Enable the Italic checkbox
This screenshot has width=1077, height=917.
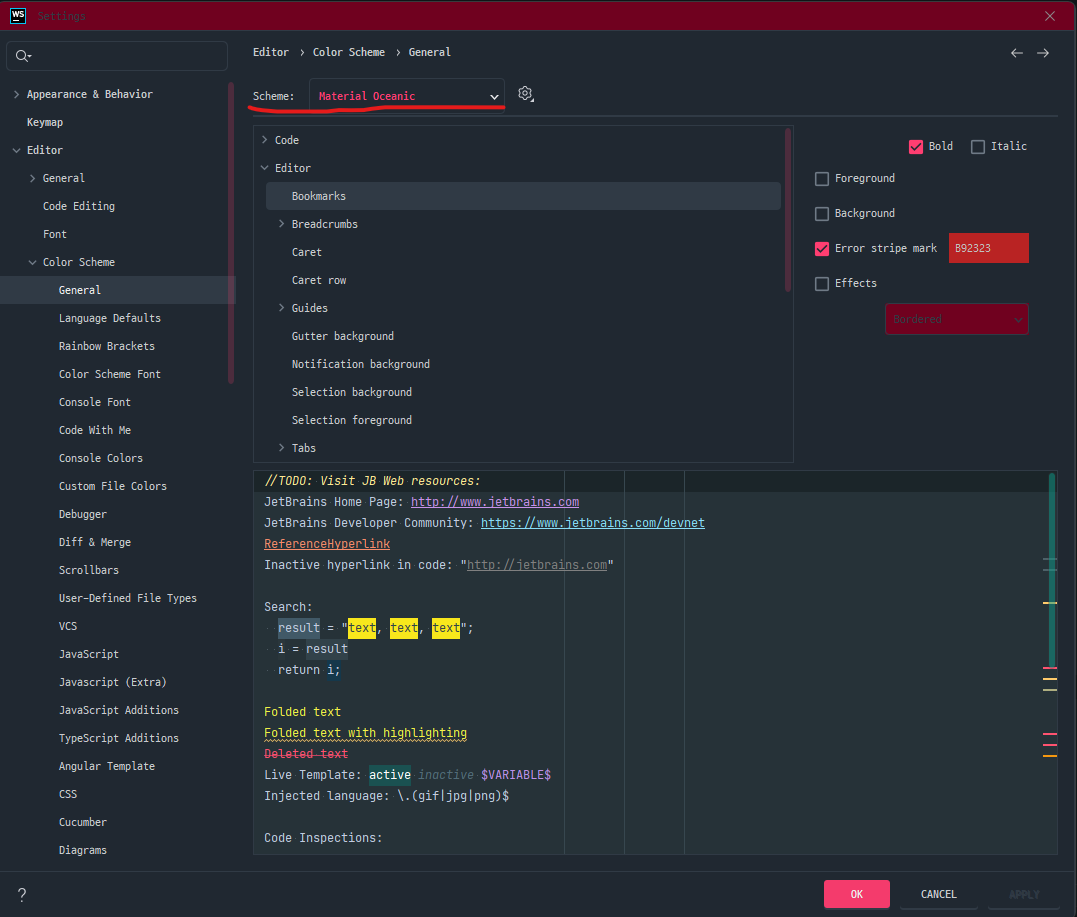tap(977, 146)
